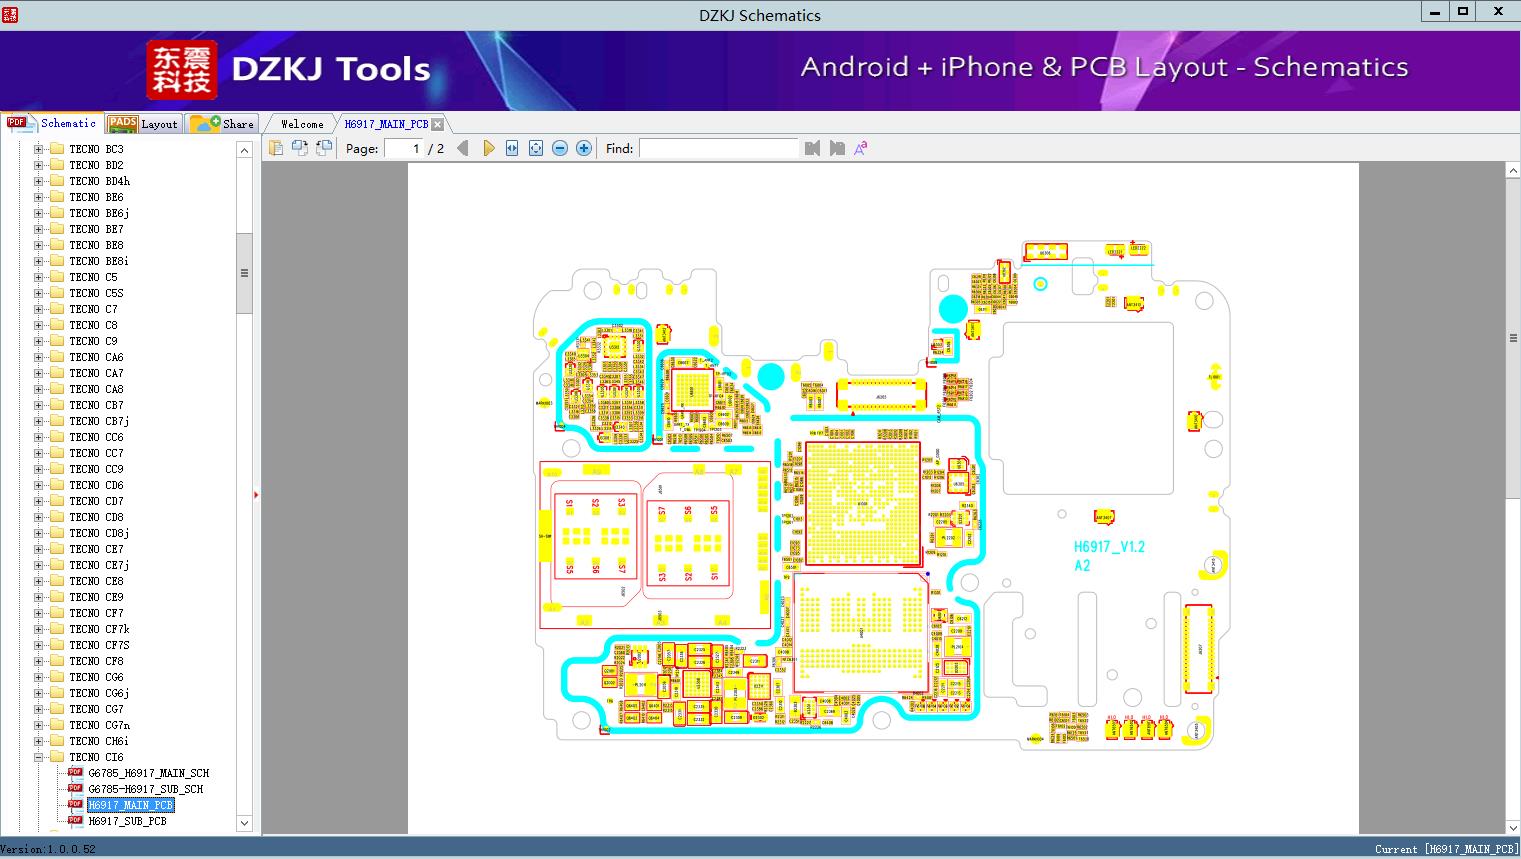Close the H6917_MAIN_PCB tab

point(437,124)
